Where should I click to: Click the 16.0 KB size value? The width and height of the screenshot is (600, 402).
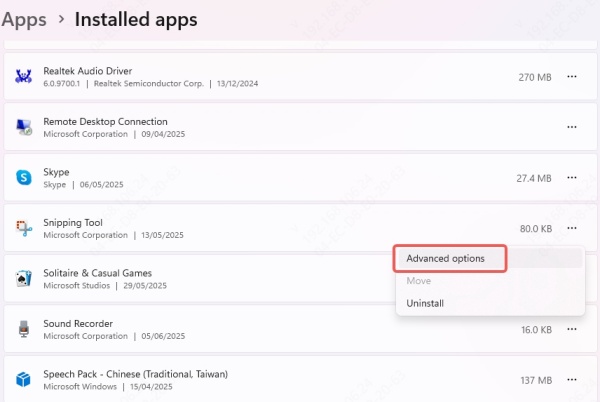pyautogui.click(x=536, y=330)
